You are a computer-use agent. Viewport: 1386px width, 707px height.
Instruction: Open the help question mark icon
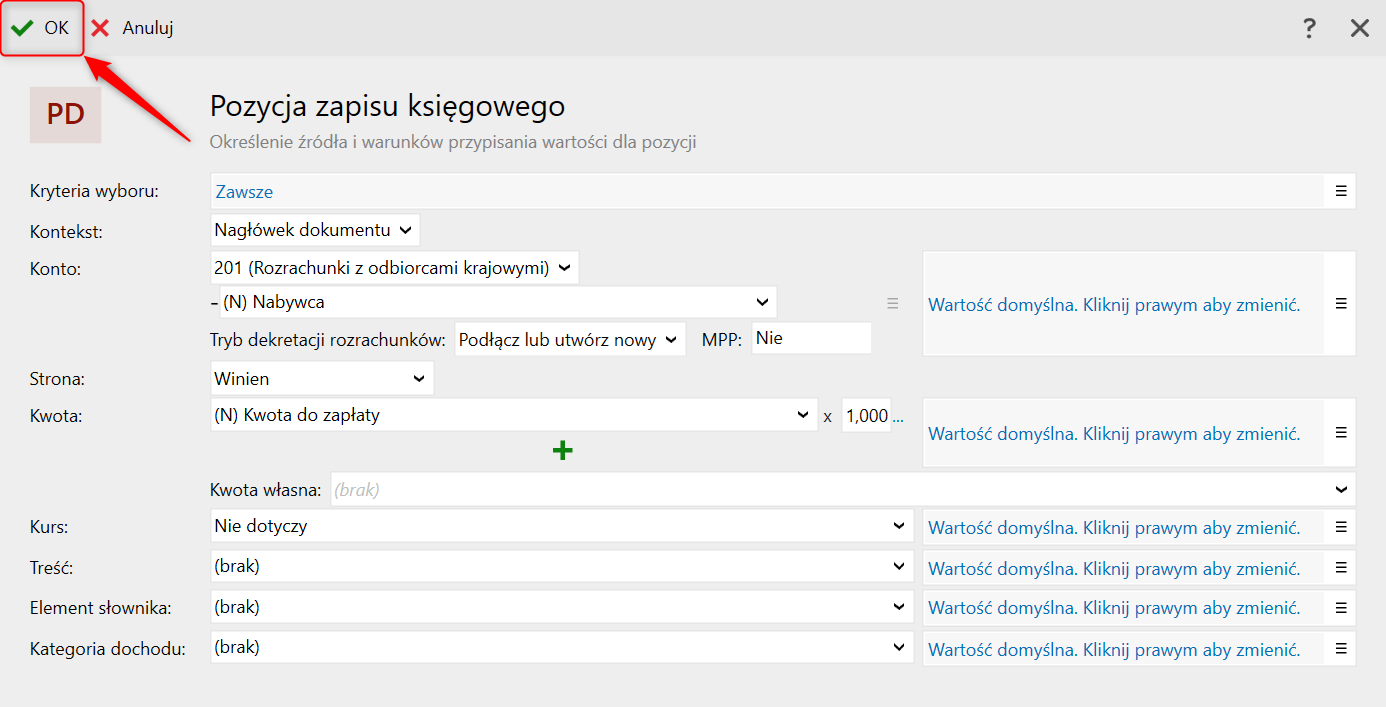(x=1309, y=28)
